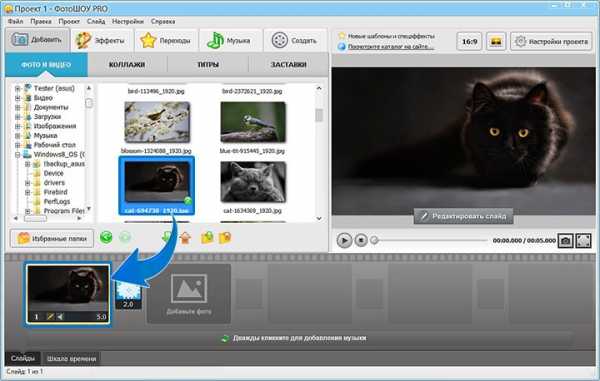This screenshot has height=381, width=600.
Task: Click the rightmost yellow folder icon
Action: click(225, 238)
